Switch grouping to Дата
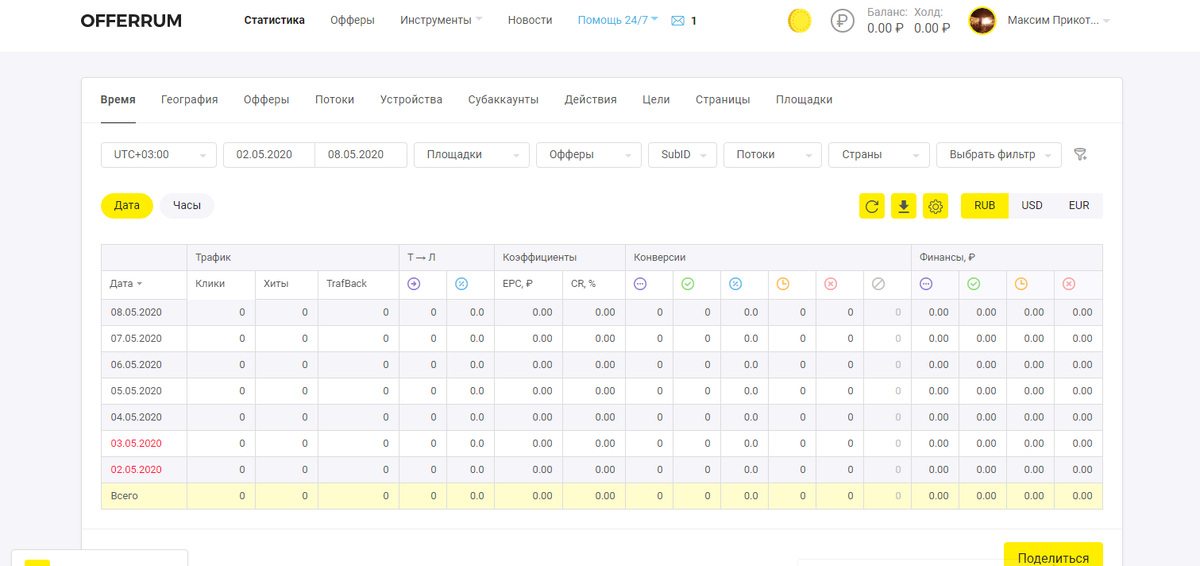This screenshot has width=1200, height=566. point(127,206)
